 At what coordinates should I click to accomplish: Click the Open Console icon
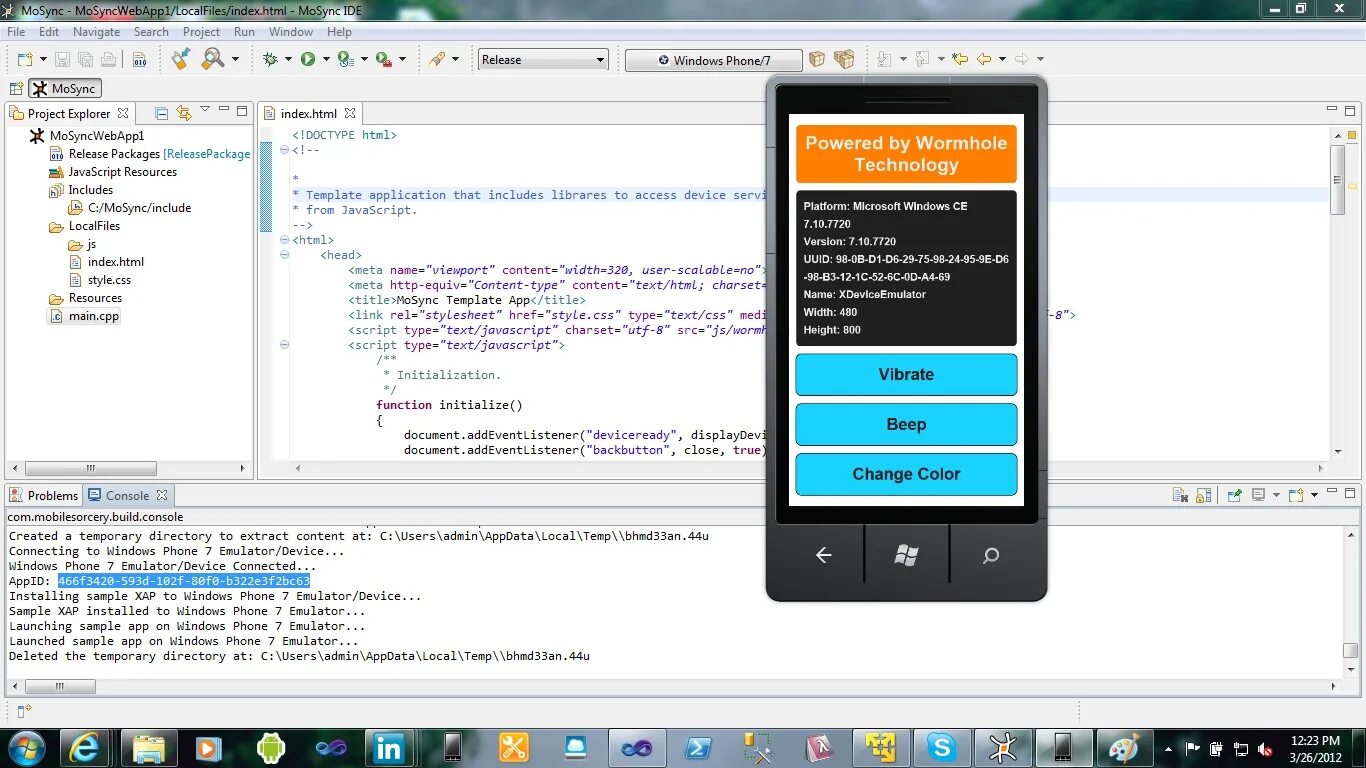click(x=1296, y=495)
